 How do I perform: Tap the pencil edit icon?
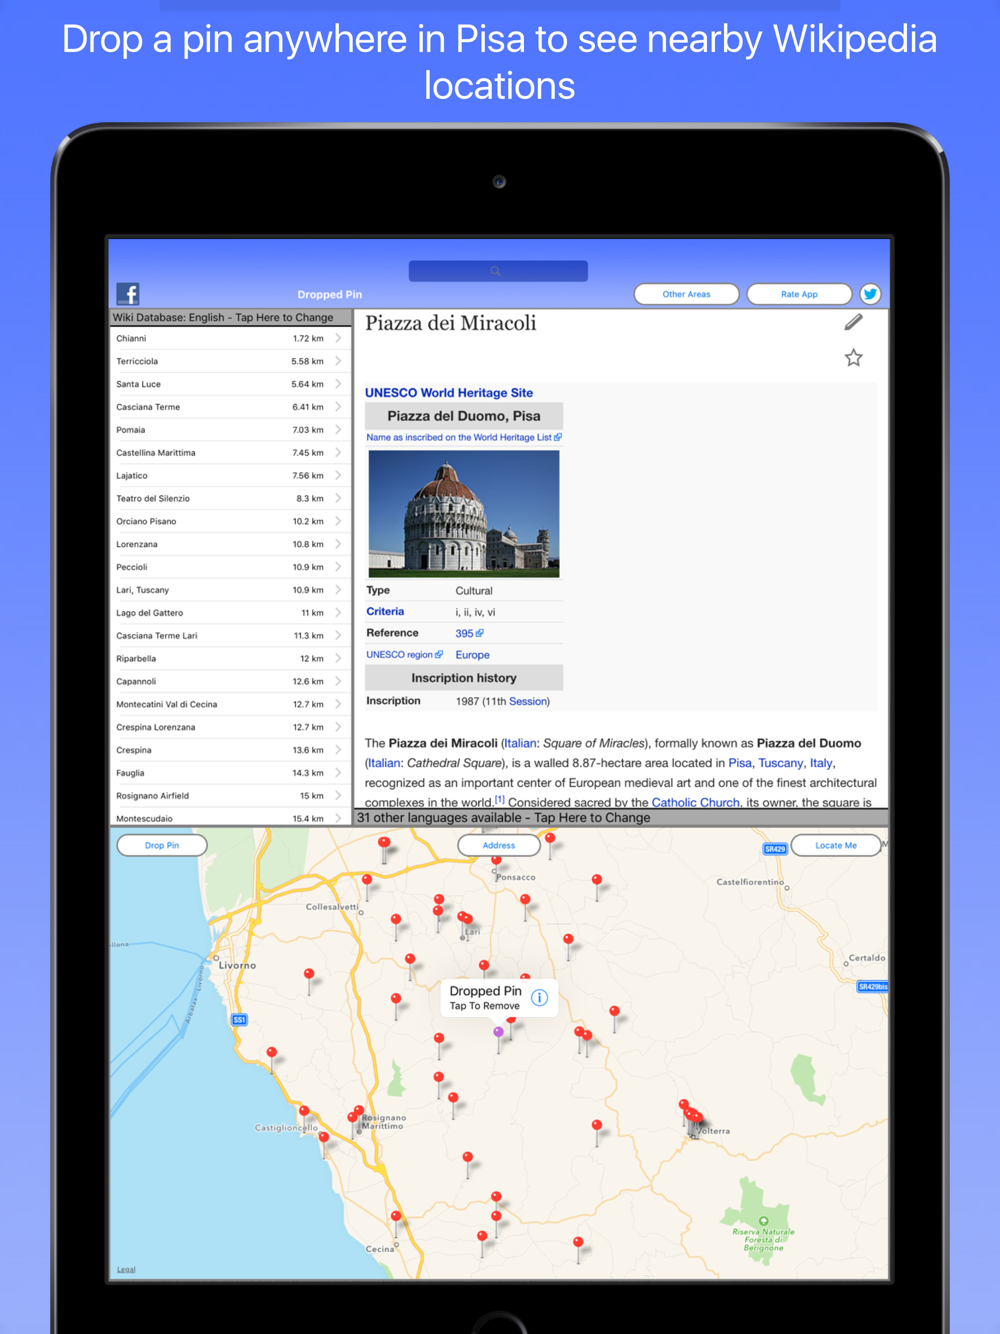(x=853, y=322)
